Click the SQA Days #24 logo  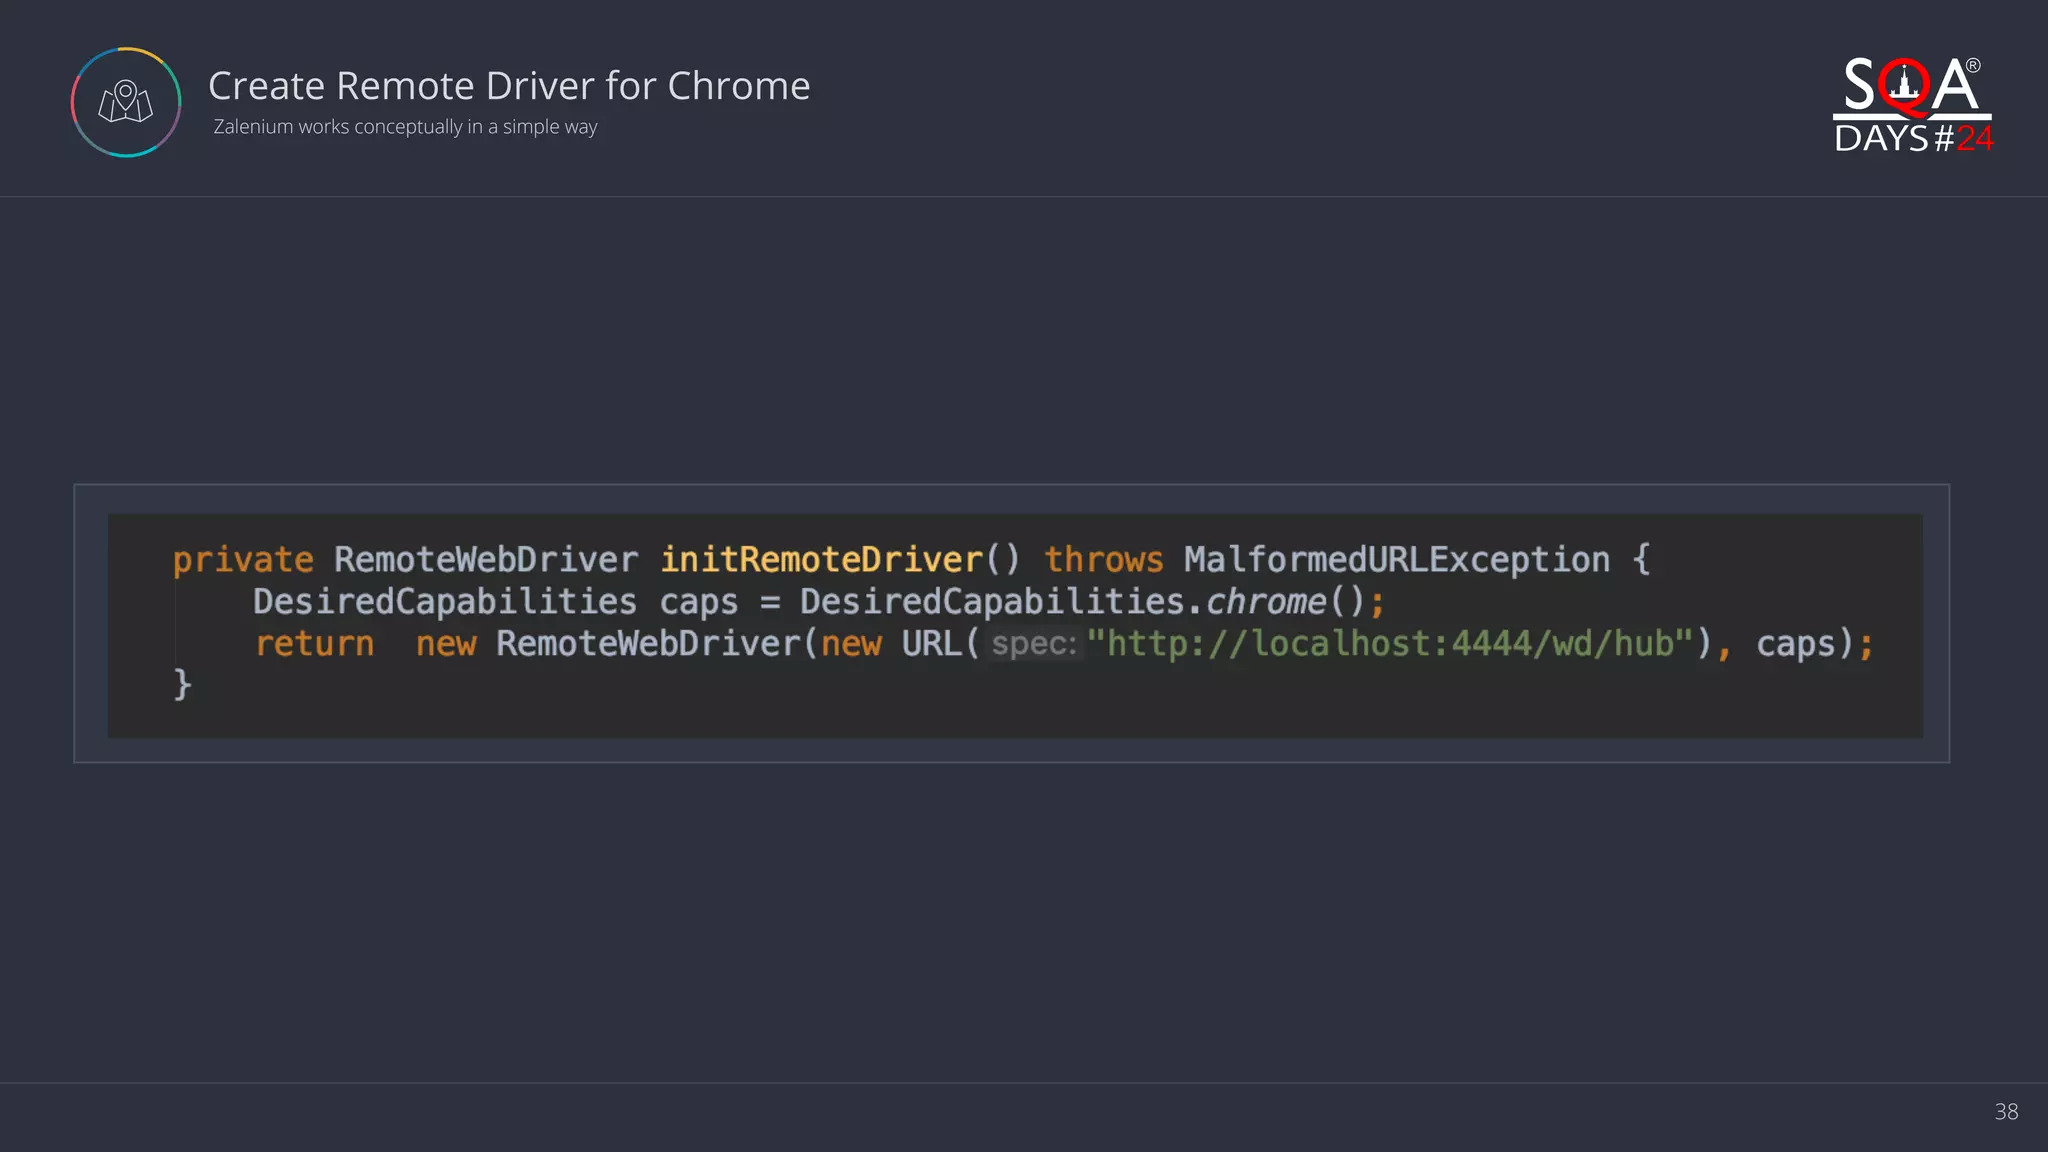click(1911, 104)
